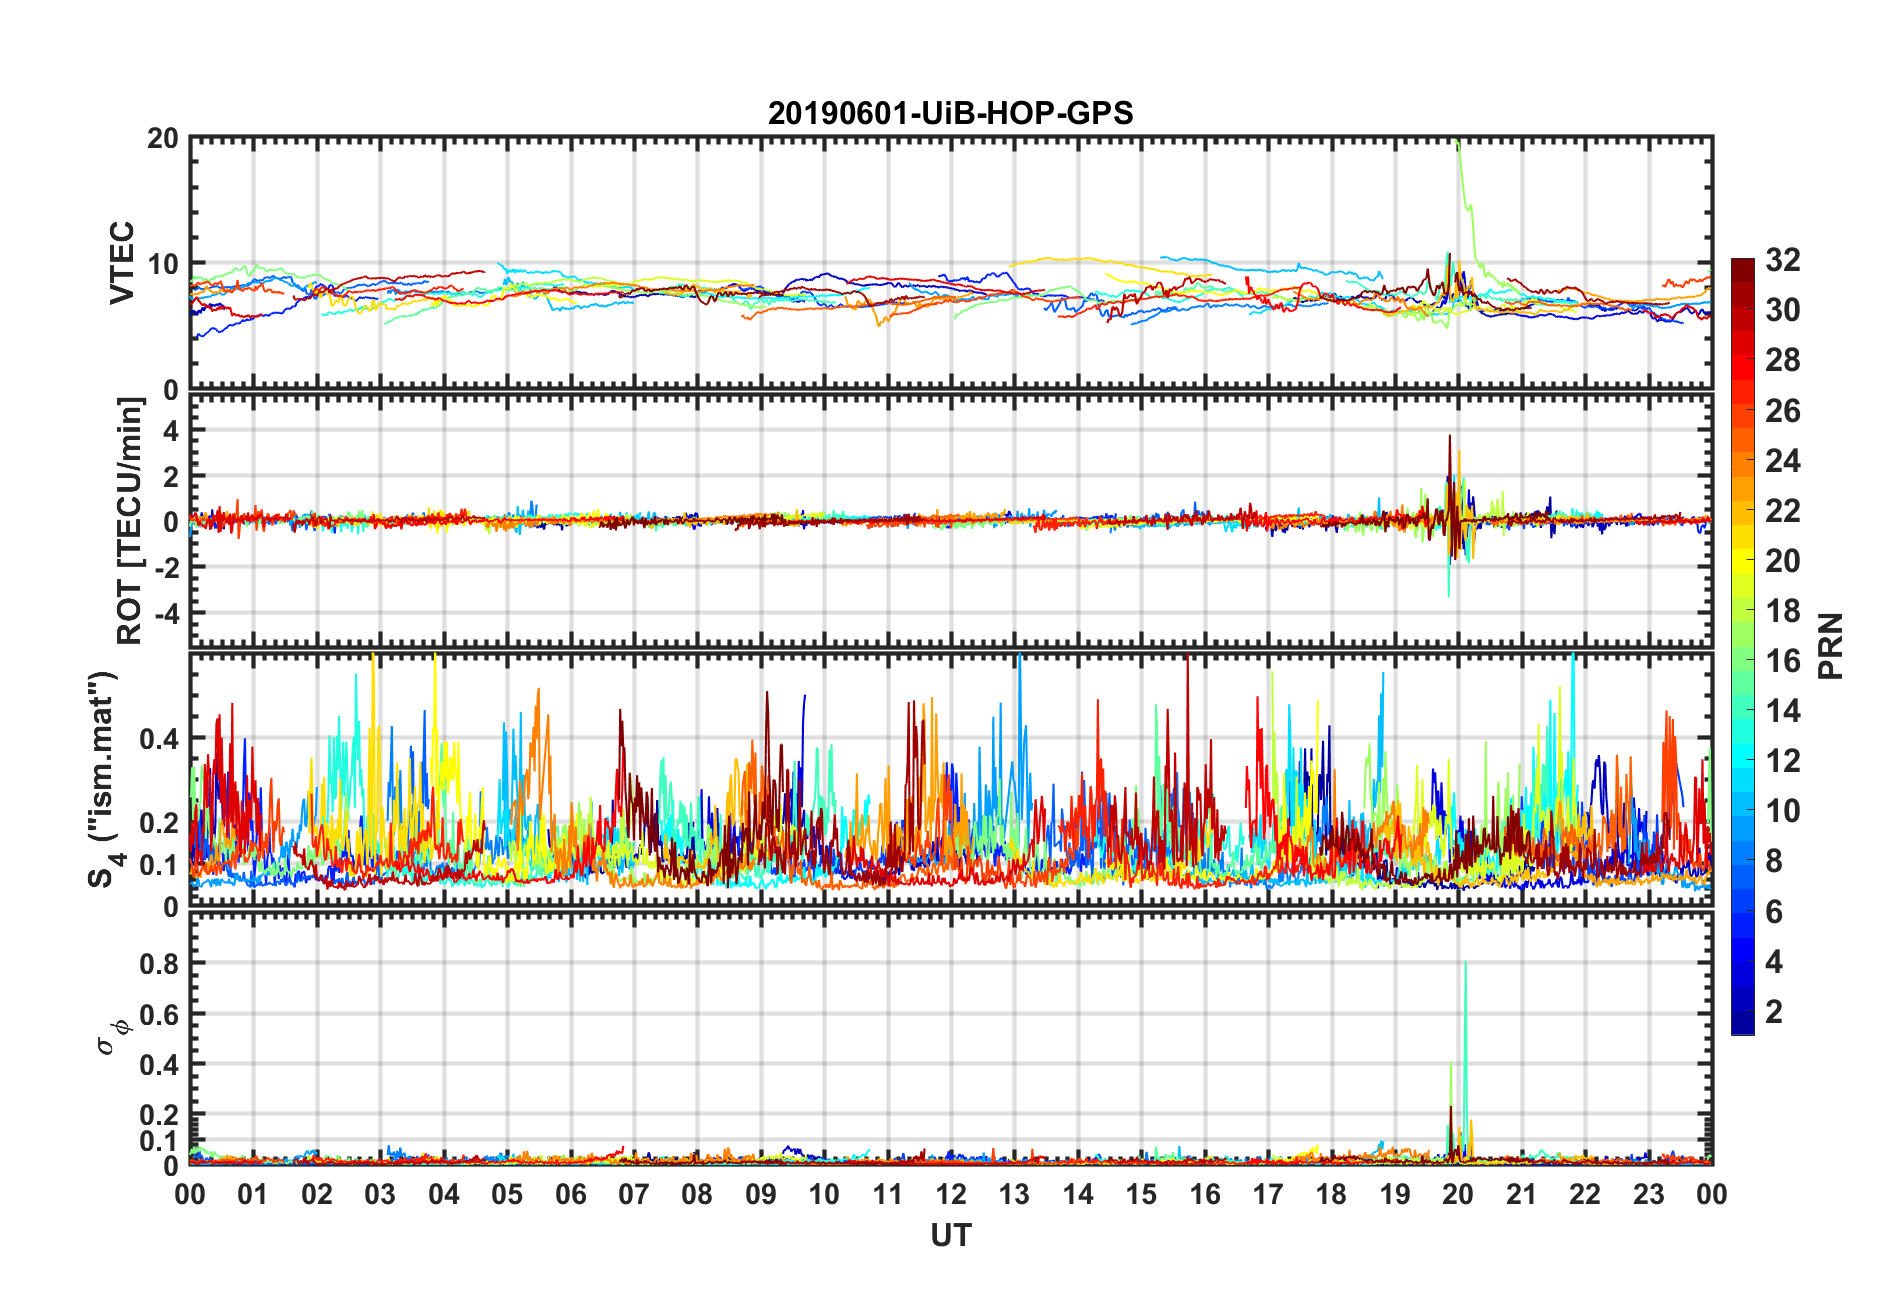Viewport: 1902px width, 1292px height.
Task: Click the colorbar tick label 32
Action: (1782, 260)
